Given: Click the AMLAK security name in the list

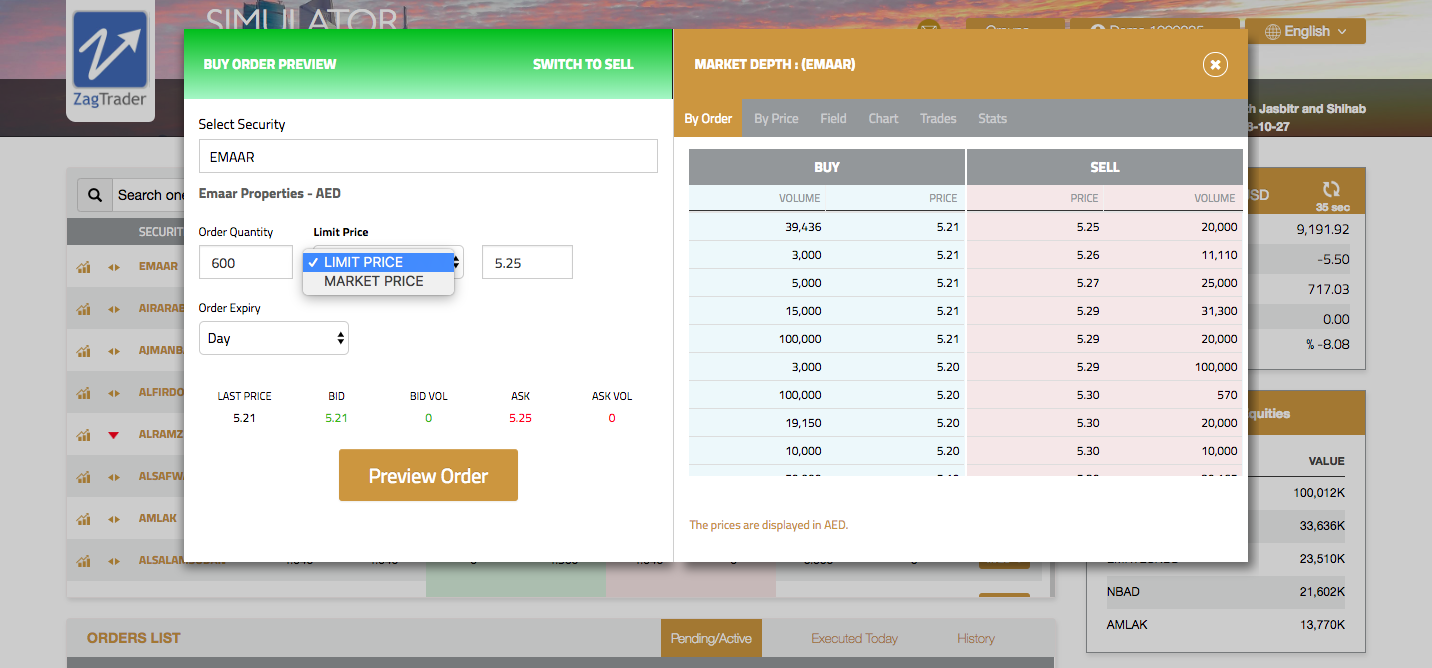Looking at the screenshot, I should [x=158, y=519].
